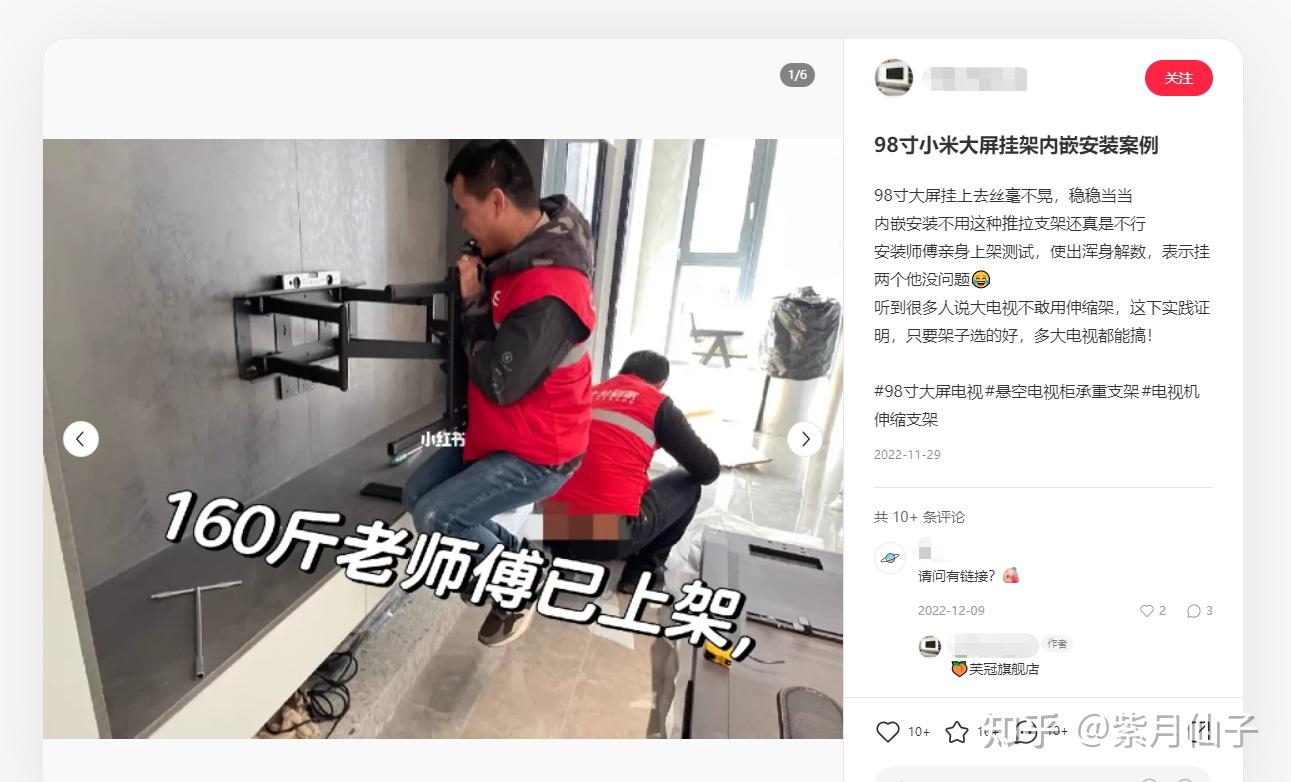Open the commenter's planet avatar
The height and width of the screenshot is (782, 1291).
tap(890, 557)
